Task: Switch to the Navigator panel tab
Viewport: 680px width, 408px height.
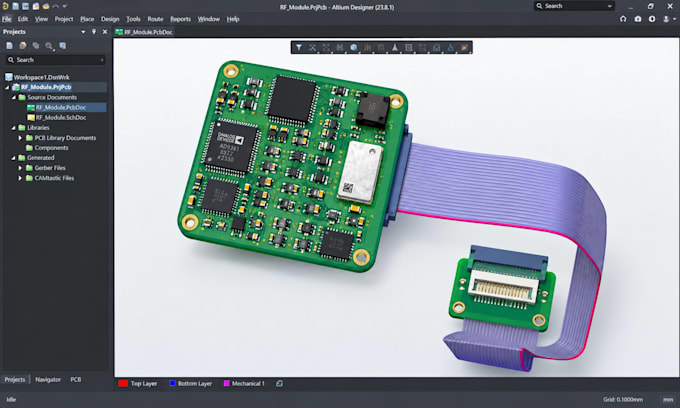Action: click(48, 379)
